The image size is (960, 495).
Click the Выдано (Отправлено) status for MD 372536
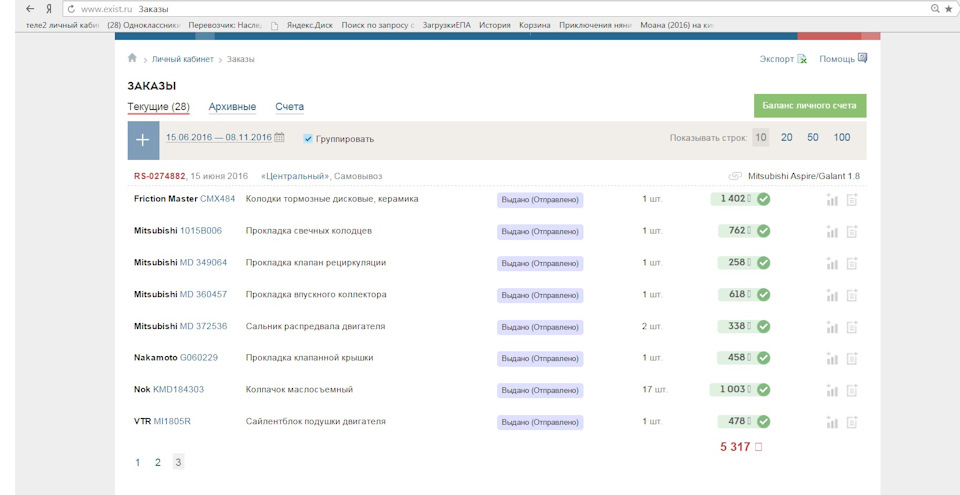click(540, 327)
